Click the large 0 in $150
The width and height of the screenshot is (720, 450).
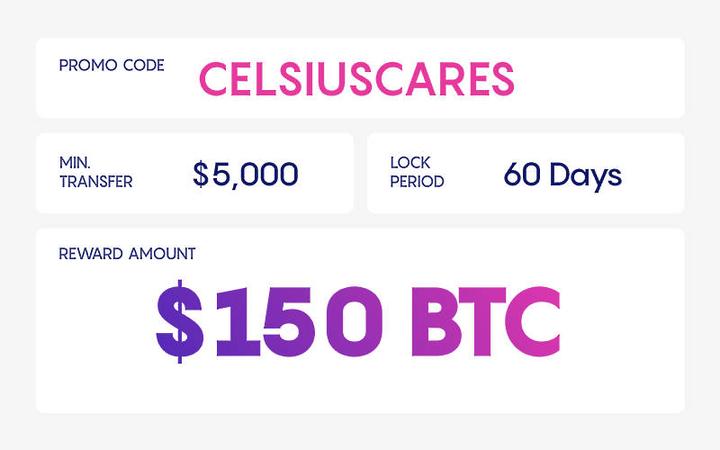pyautogui.click(x=354, y=321)
